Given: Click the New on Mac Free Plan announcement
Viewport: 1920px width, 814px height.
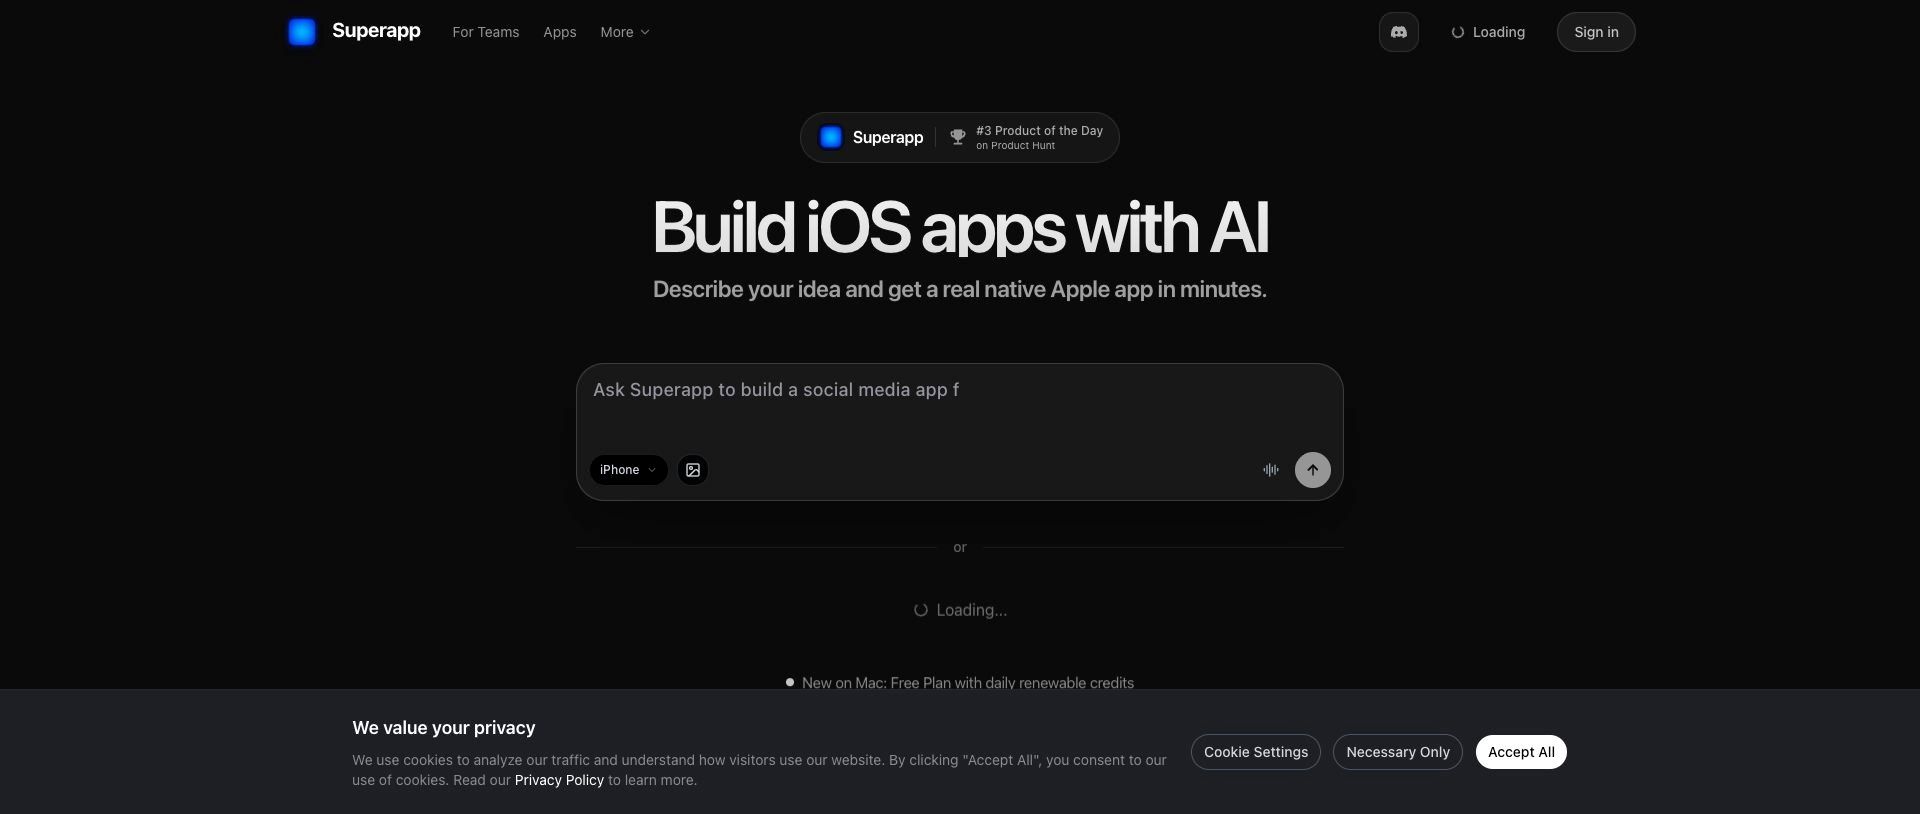Looking at the screenshot, I should pos(960,683).
